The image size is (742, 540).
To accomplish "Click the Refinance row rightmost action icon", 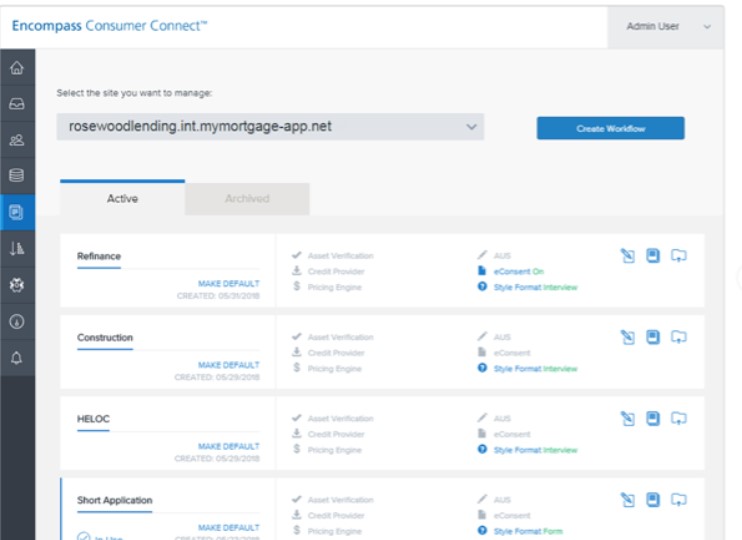I will coord(679,256).
